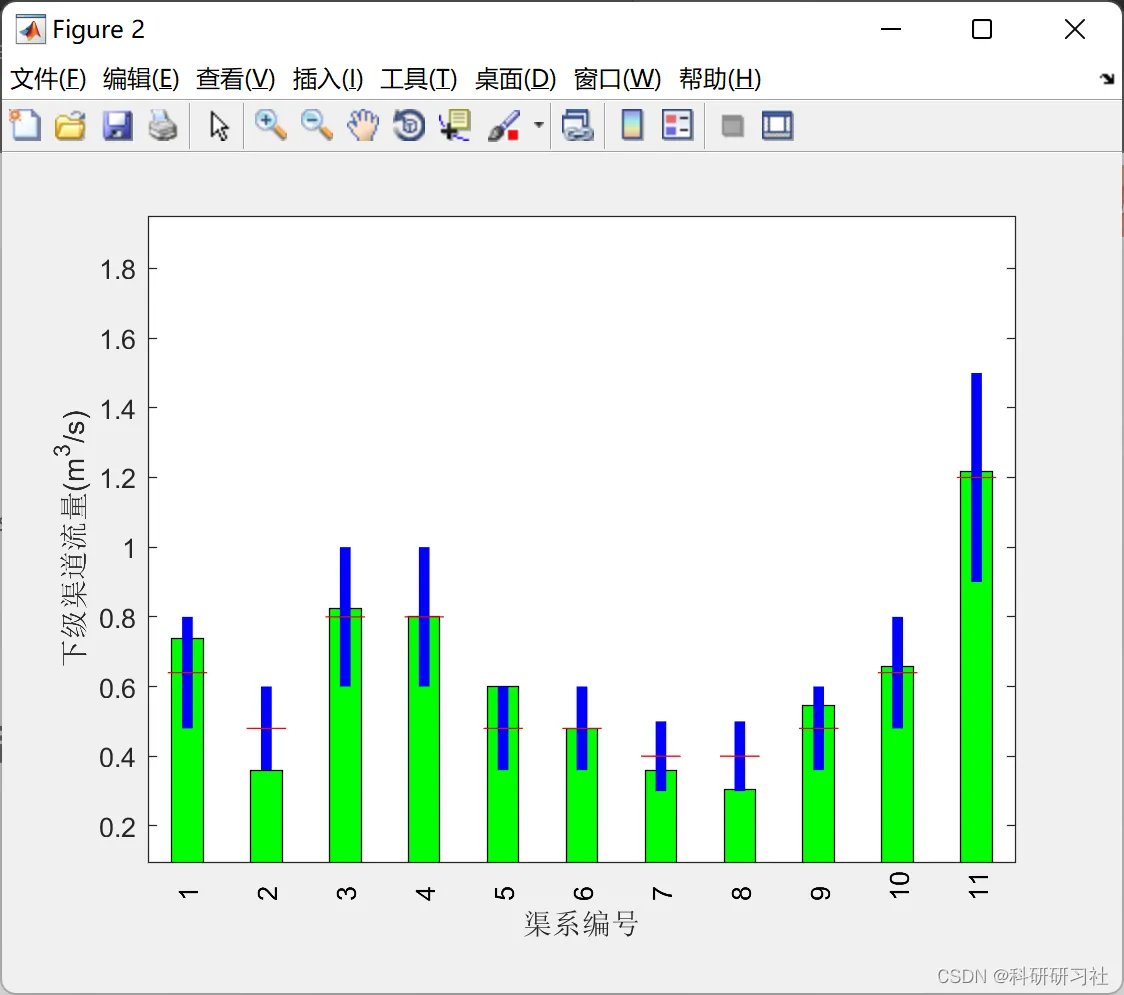Print the figure with the printer icon
Screen dimensions: 1124x995
coord(163,125)
